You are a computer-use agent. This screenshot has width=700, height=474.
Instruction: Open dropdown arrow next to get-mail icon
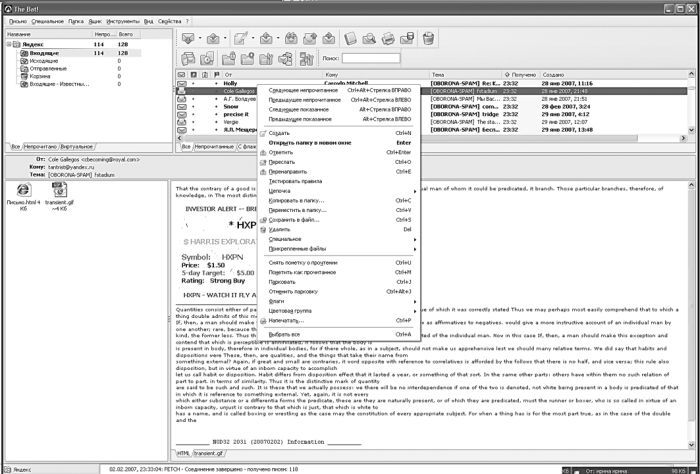[x=200, y=38]
